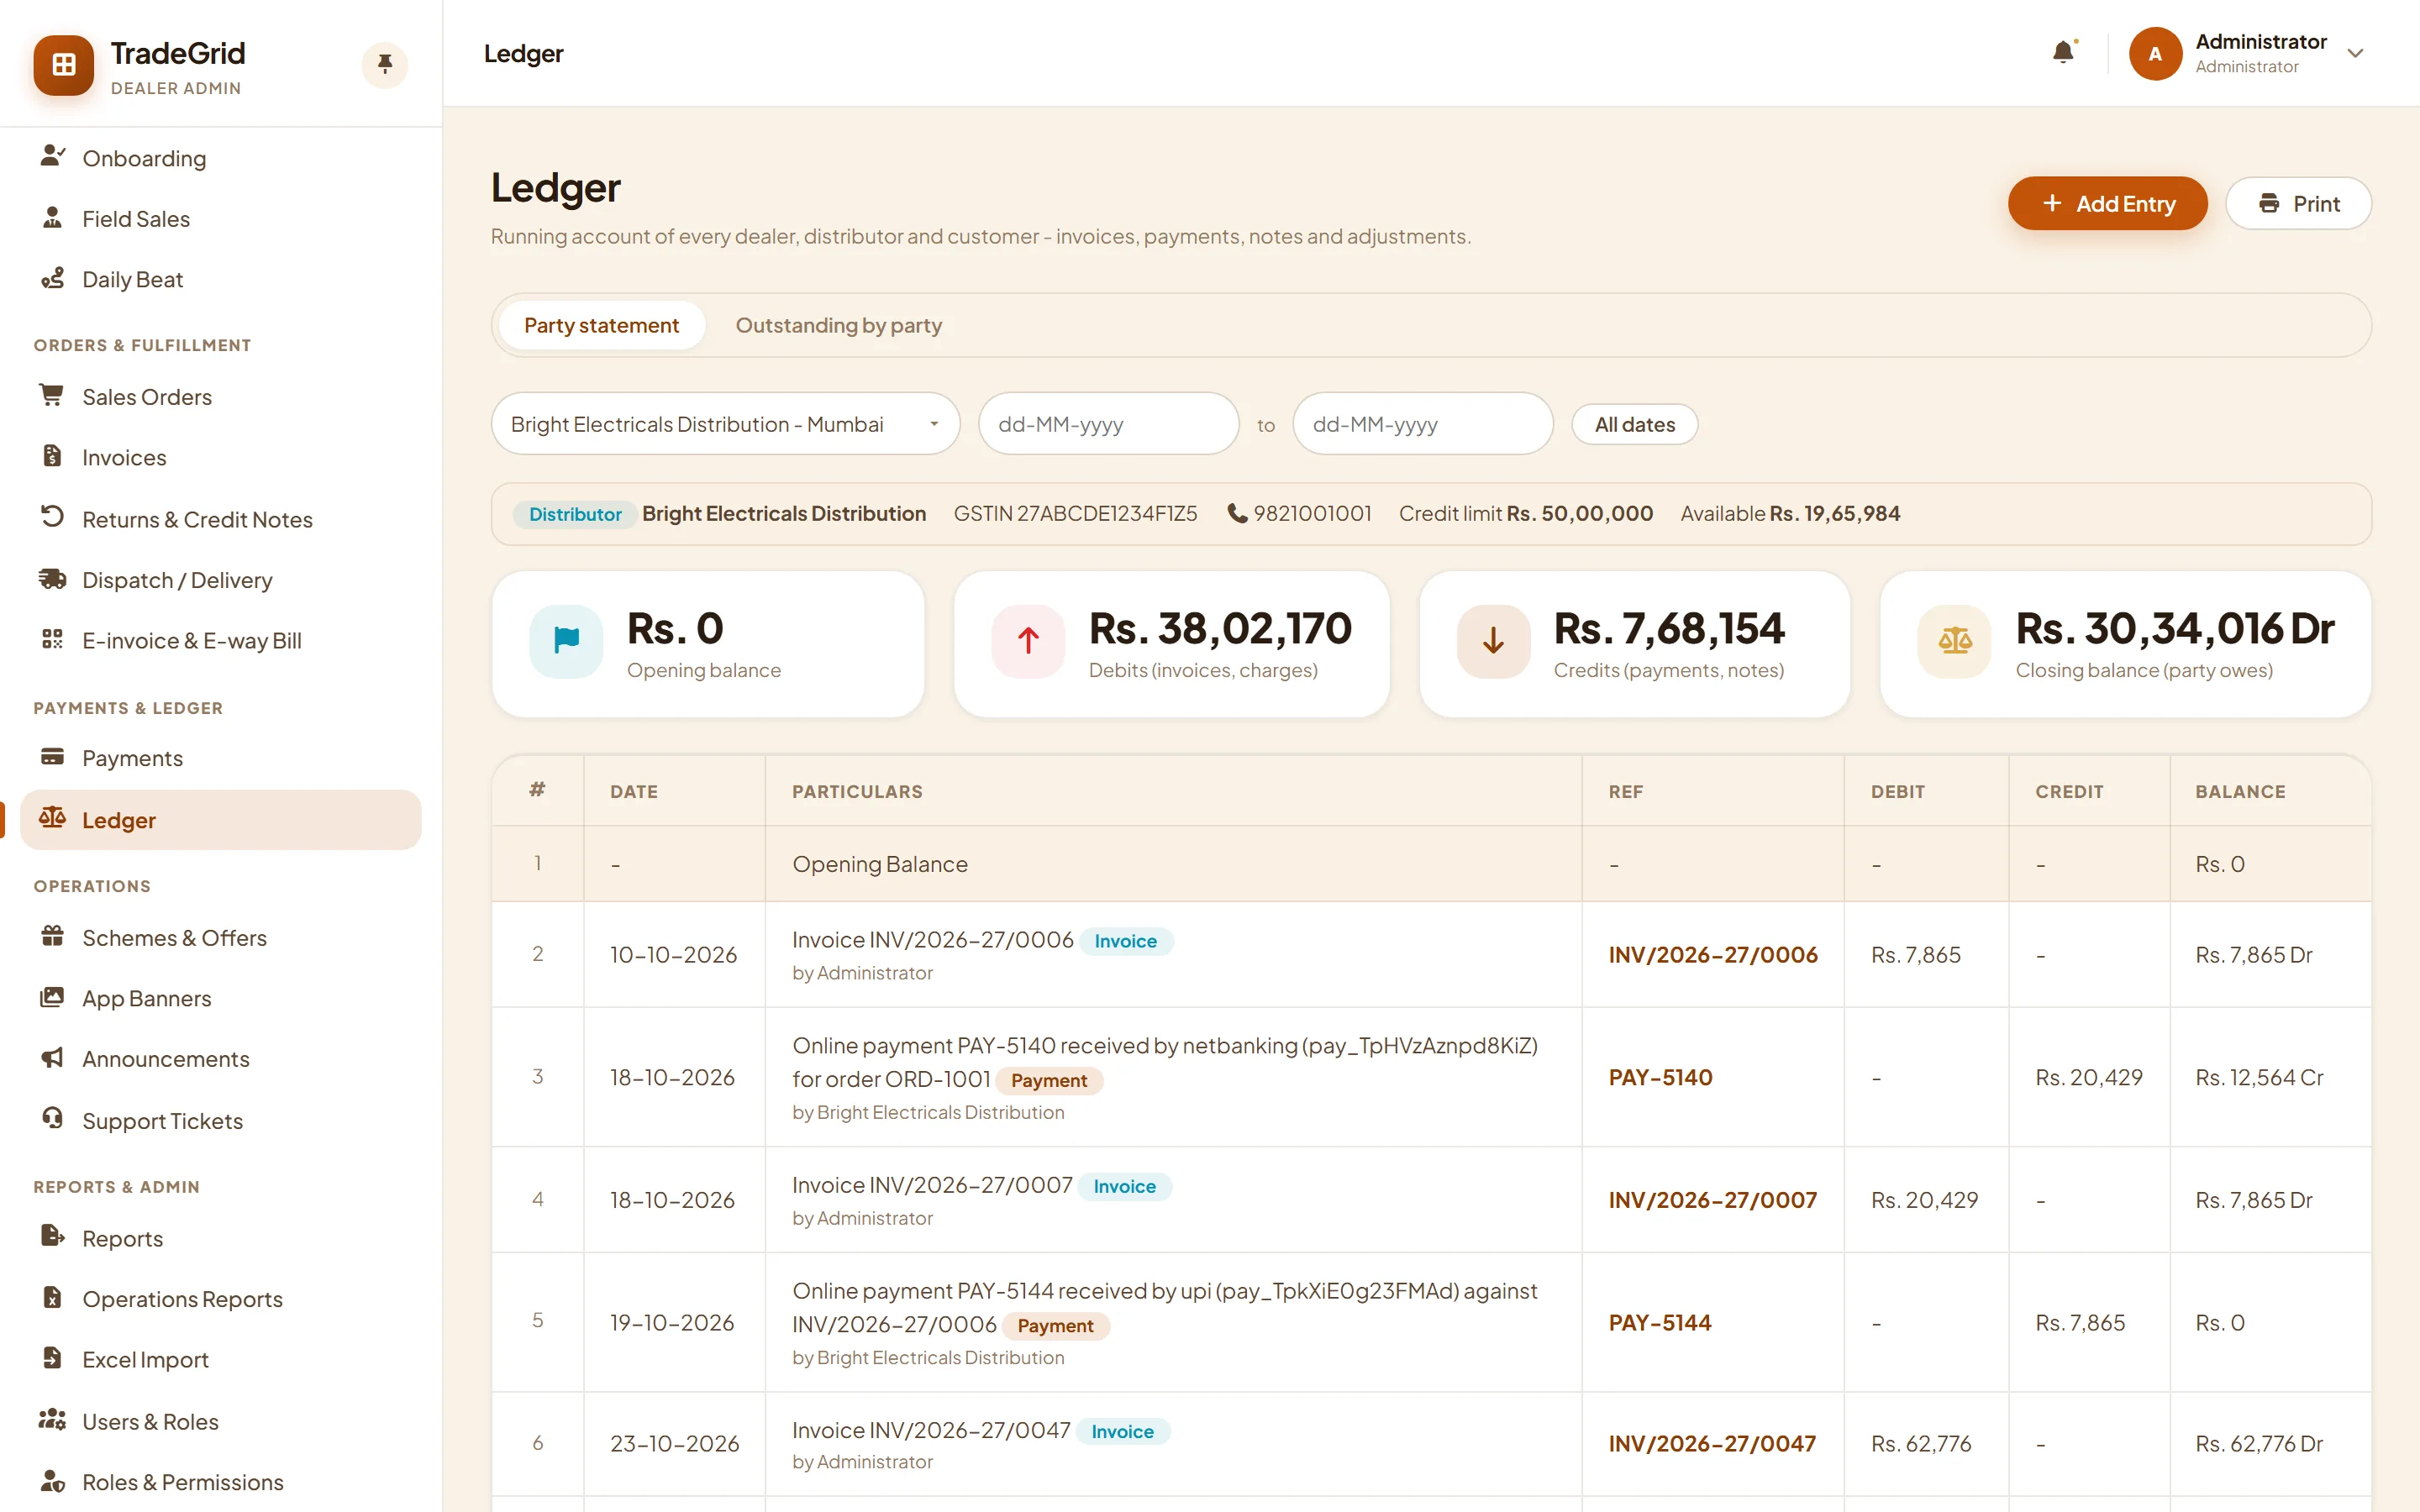This screenshot has height=1512, width=2420.
Task: Open reference link INV/2026-27/0007
Action: (1712, 1200)
